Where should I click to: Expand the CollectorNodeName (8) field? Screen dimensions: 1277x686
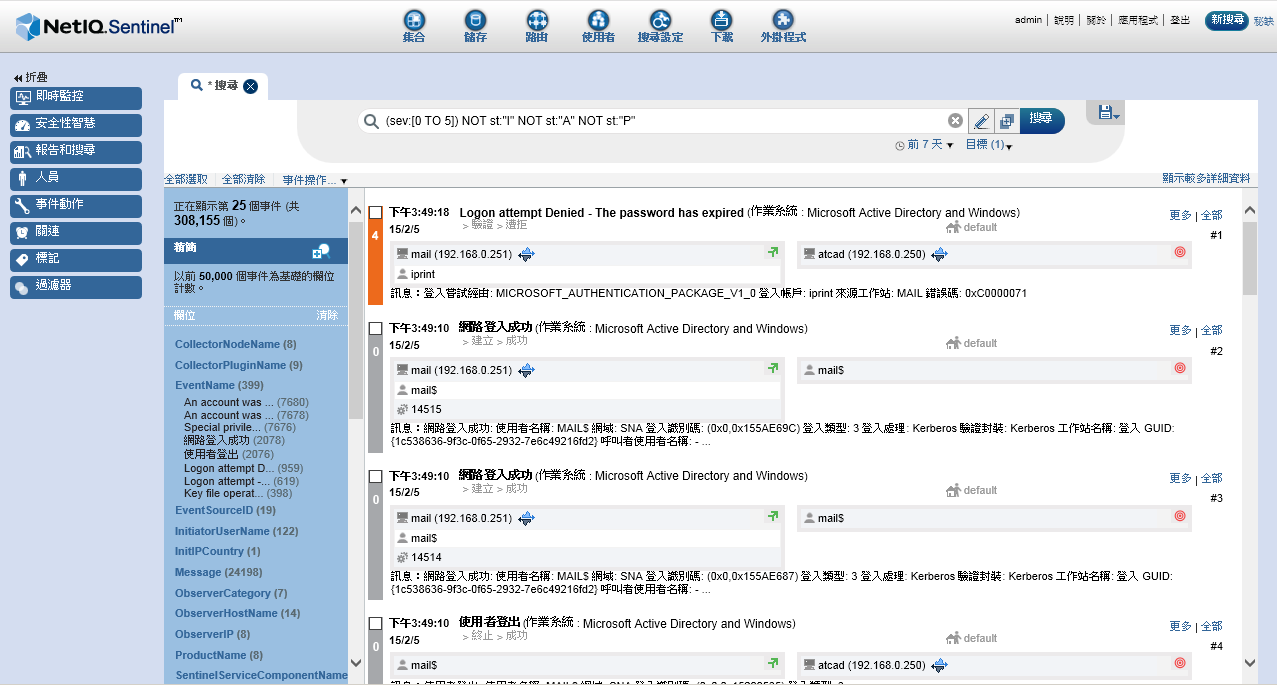pos(235,344)
